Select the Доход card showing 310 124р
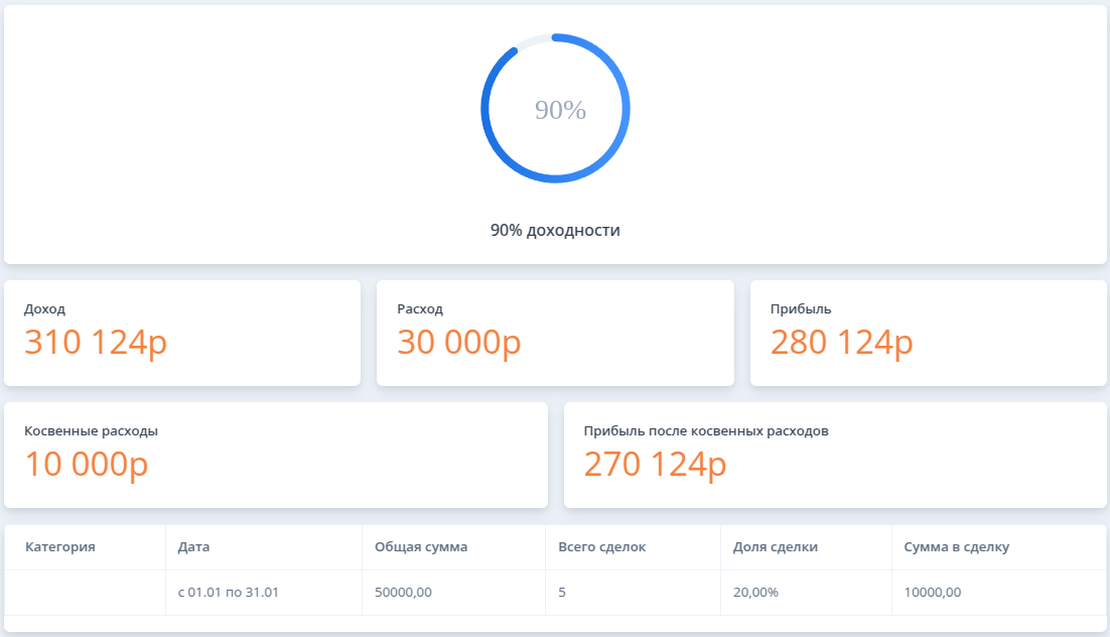 182,333
